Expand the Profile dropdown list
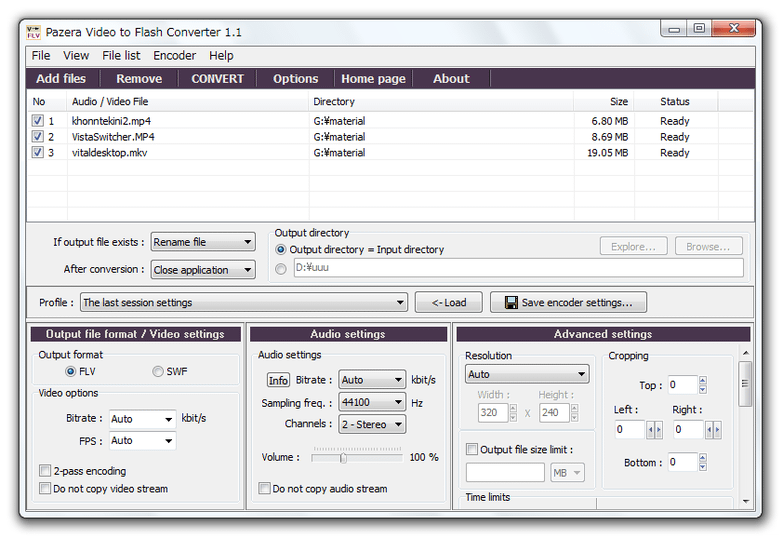 click(x=244, y=302)
